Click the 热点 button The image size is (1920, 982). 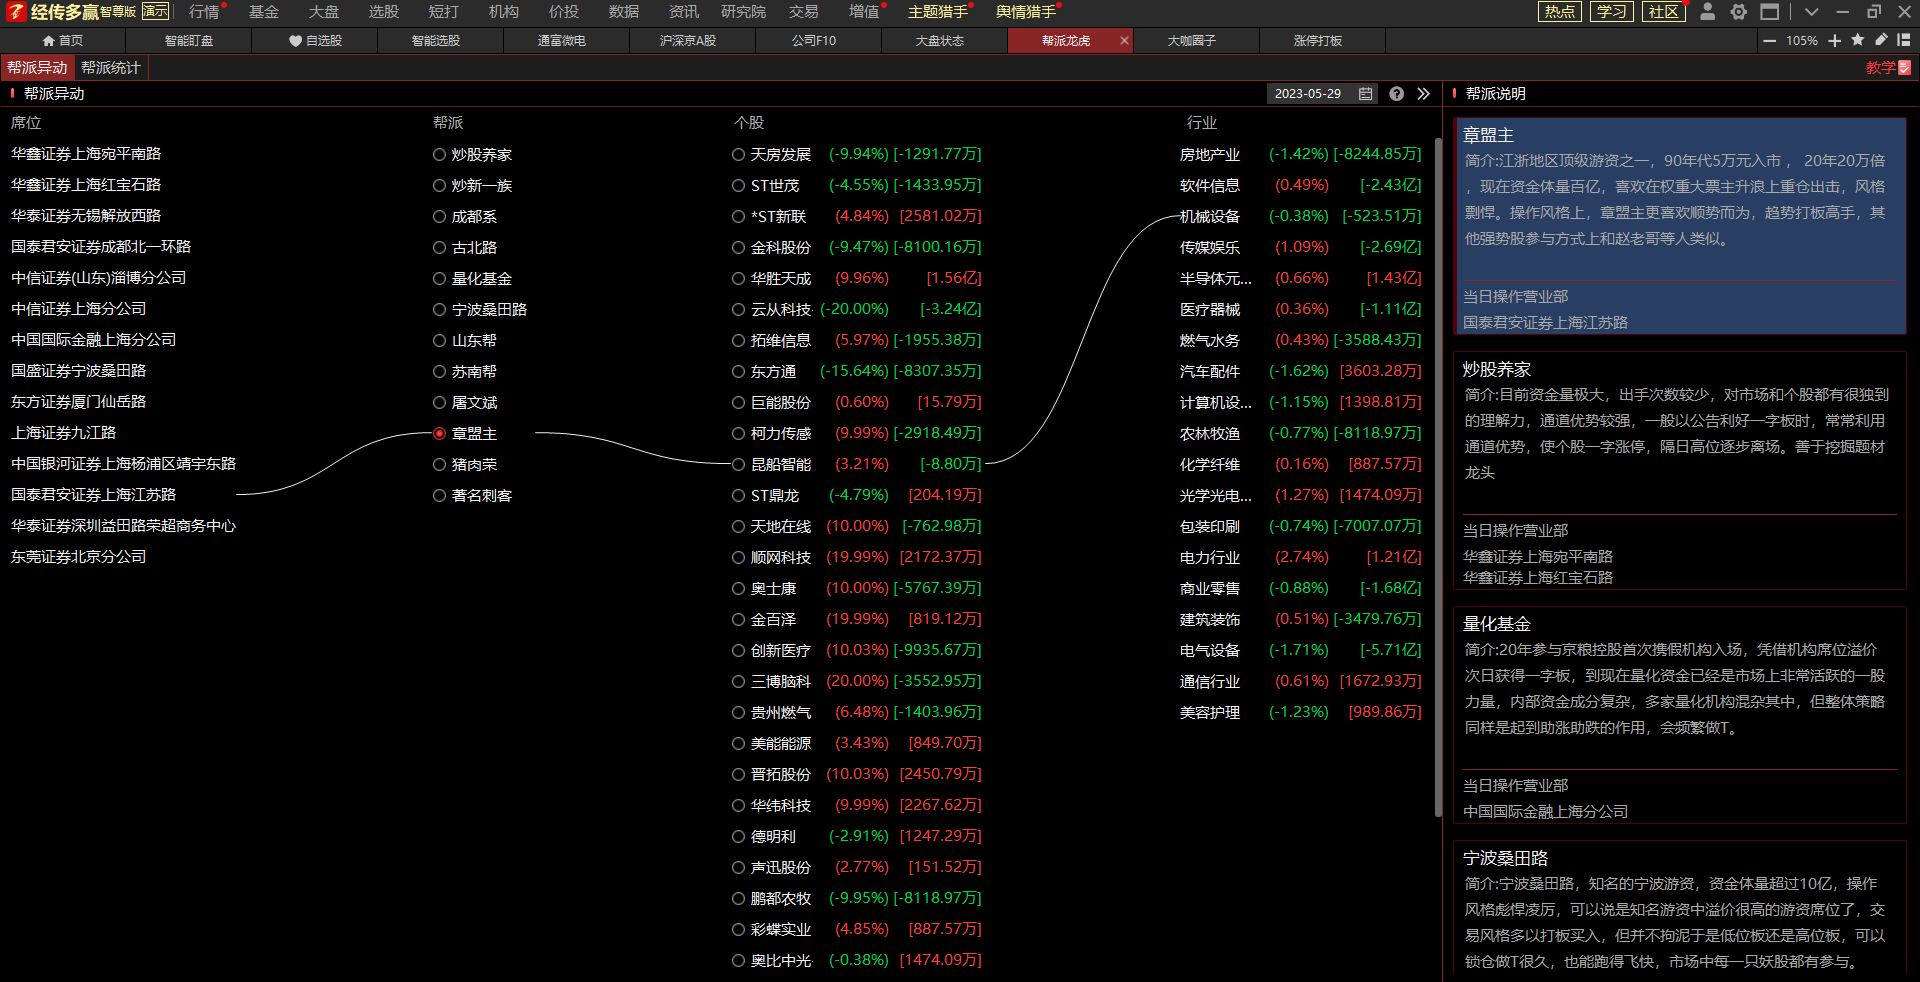tap(1560, 12)
